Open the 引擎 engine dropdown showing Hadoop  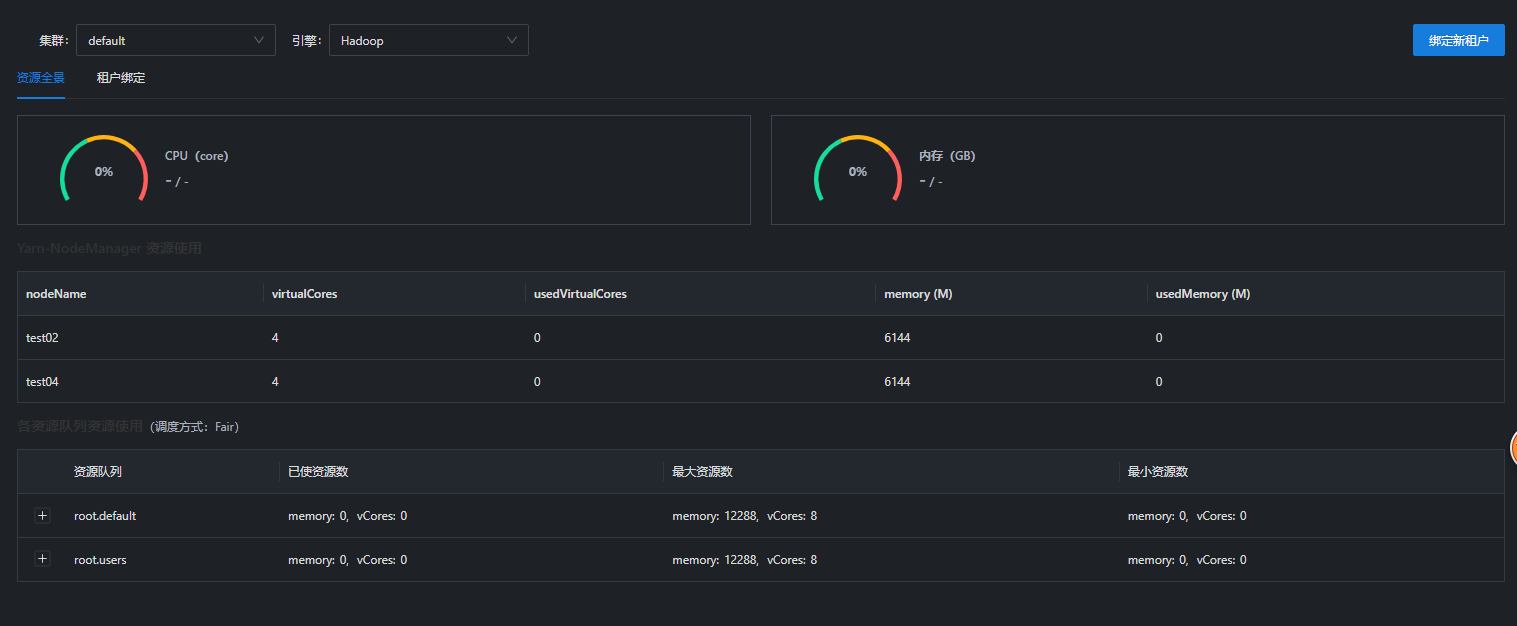pyautogui.click(x=429, y=40)
